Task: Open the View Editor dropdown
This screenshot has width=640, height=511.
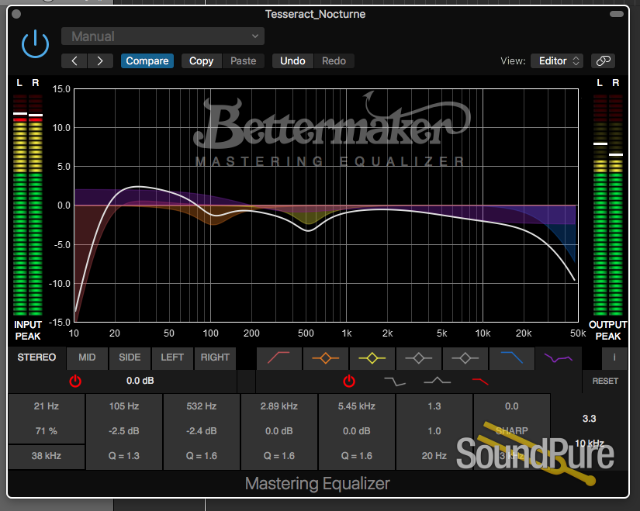Action: click(557, 61)
